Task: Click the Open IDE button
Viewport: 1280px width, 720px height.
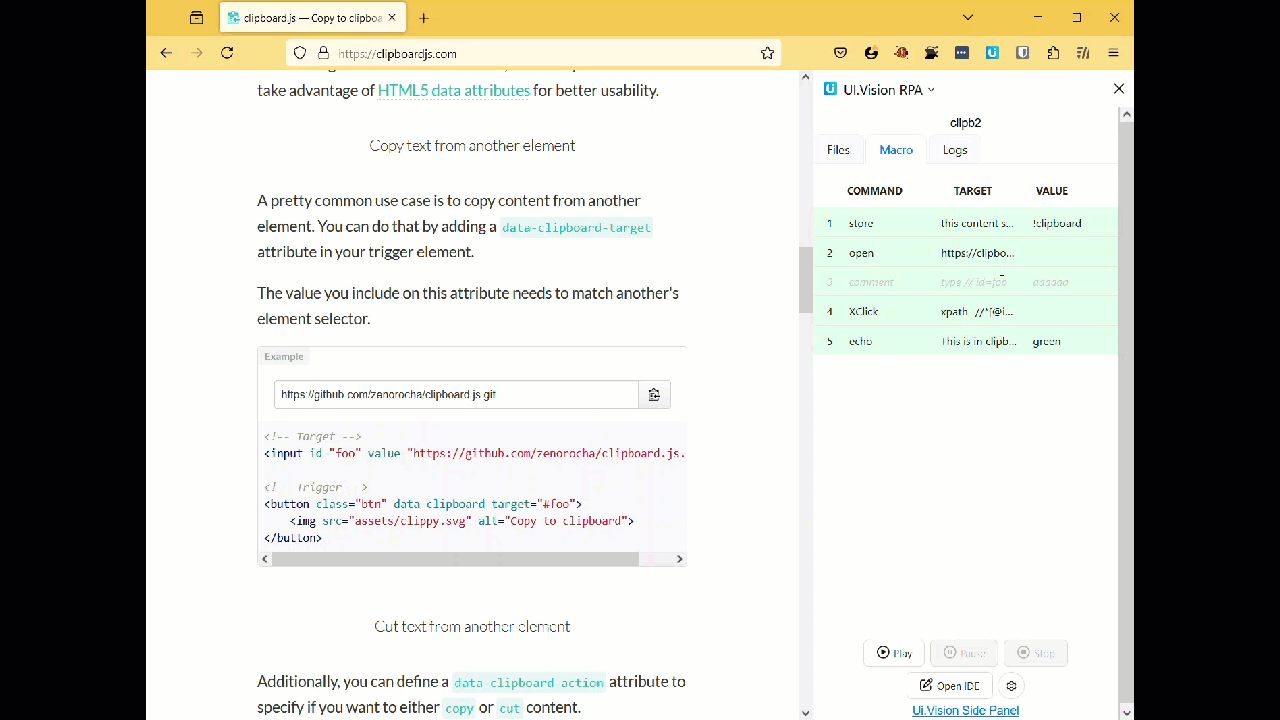Action: (x=950, y=686)
